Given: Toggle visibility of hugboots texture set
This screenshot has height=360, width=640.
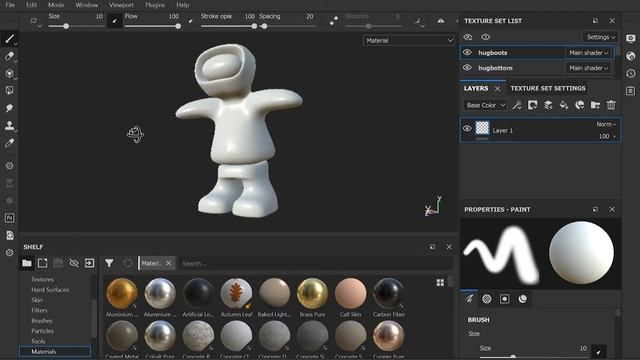Looking at the screenshot, I should (467, 53).
